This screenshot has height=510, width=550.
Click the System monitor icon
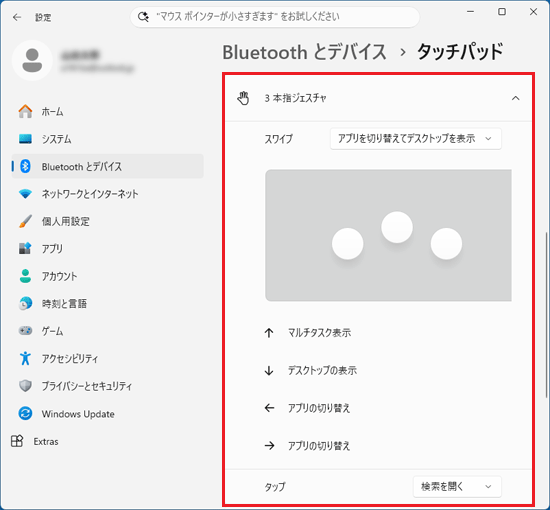pyautogui.click(x=25, y=139)
